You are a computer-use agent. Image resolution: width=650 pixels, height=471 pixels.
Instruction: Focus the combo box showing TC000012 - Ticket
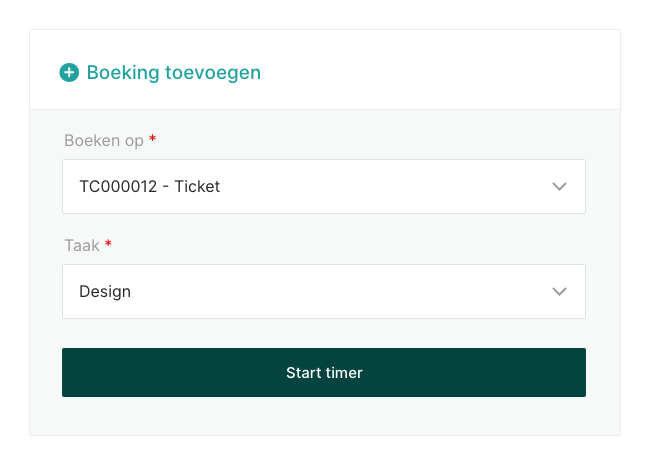click(x=323, y=186)
